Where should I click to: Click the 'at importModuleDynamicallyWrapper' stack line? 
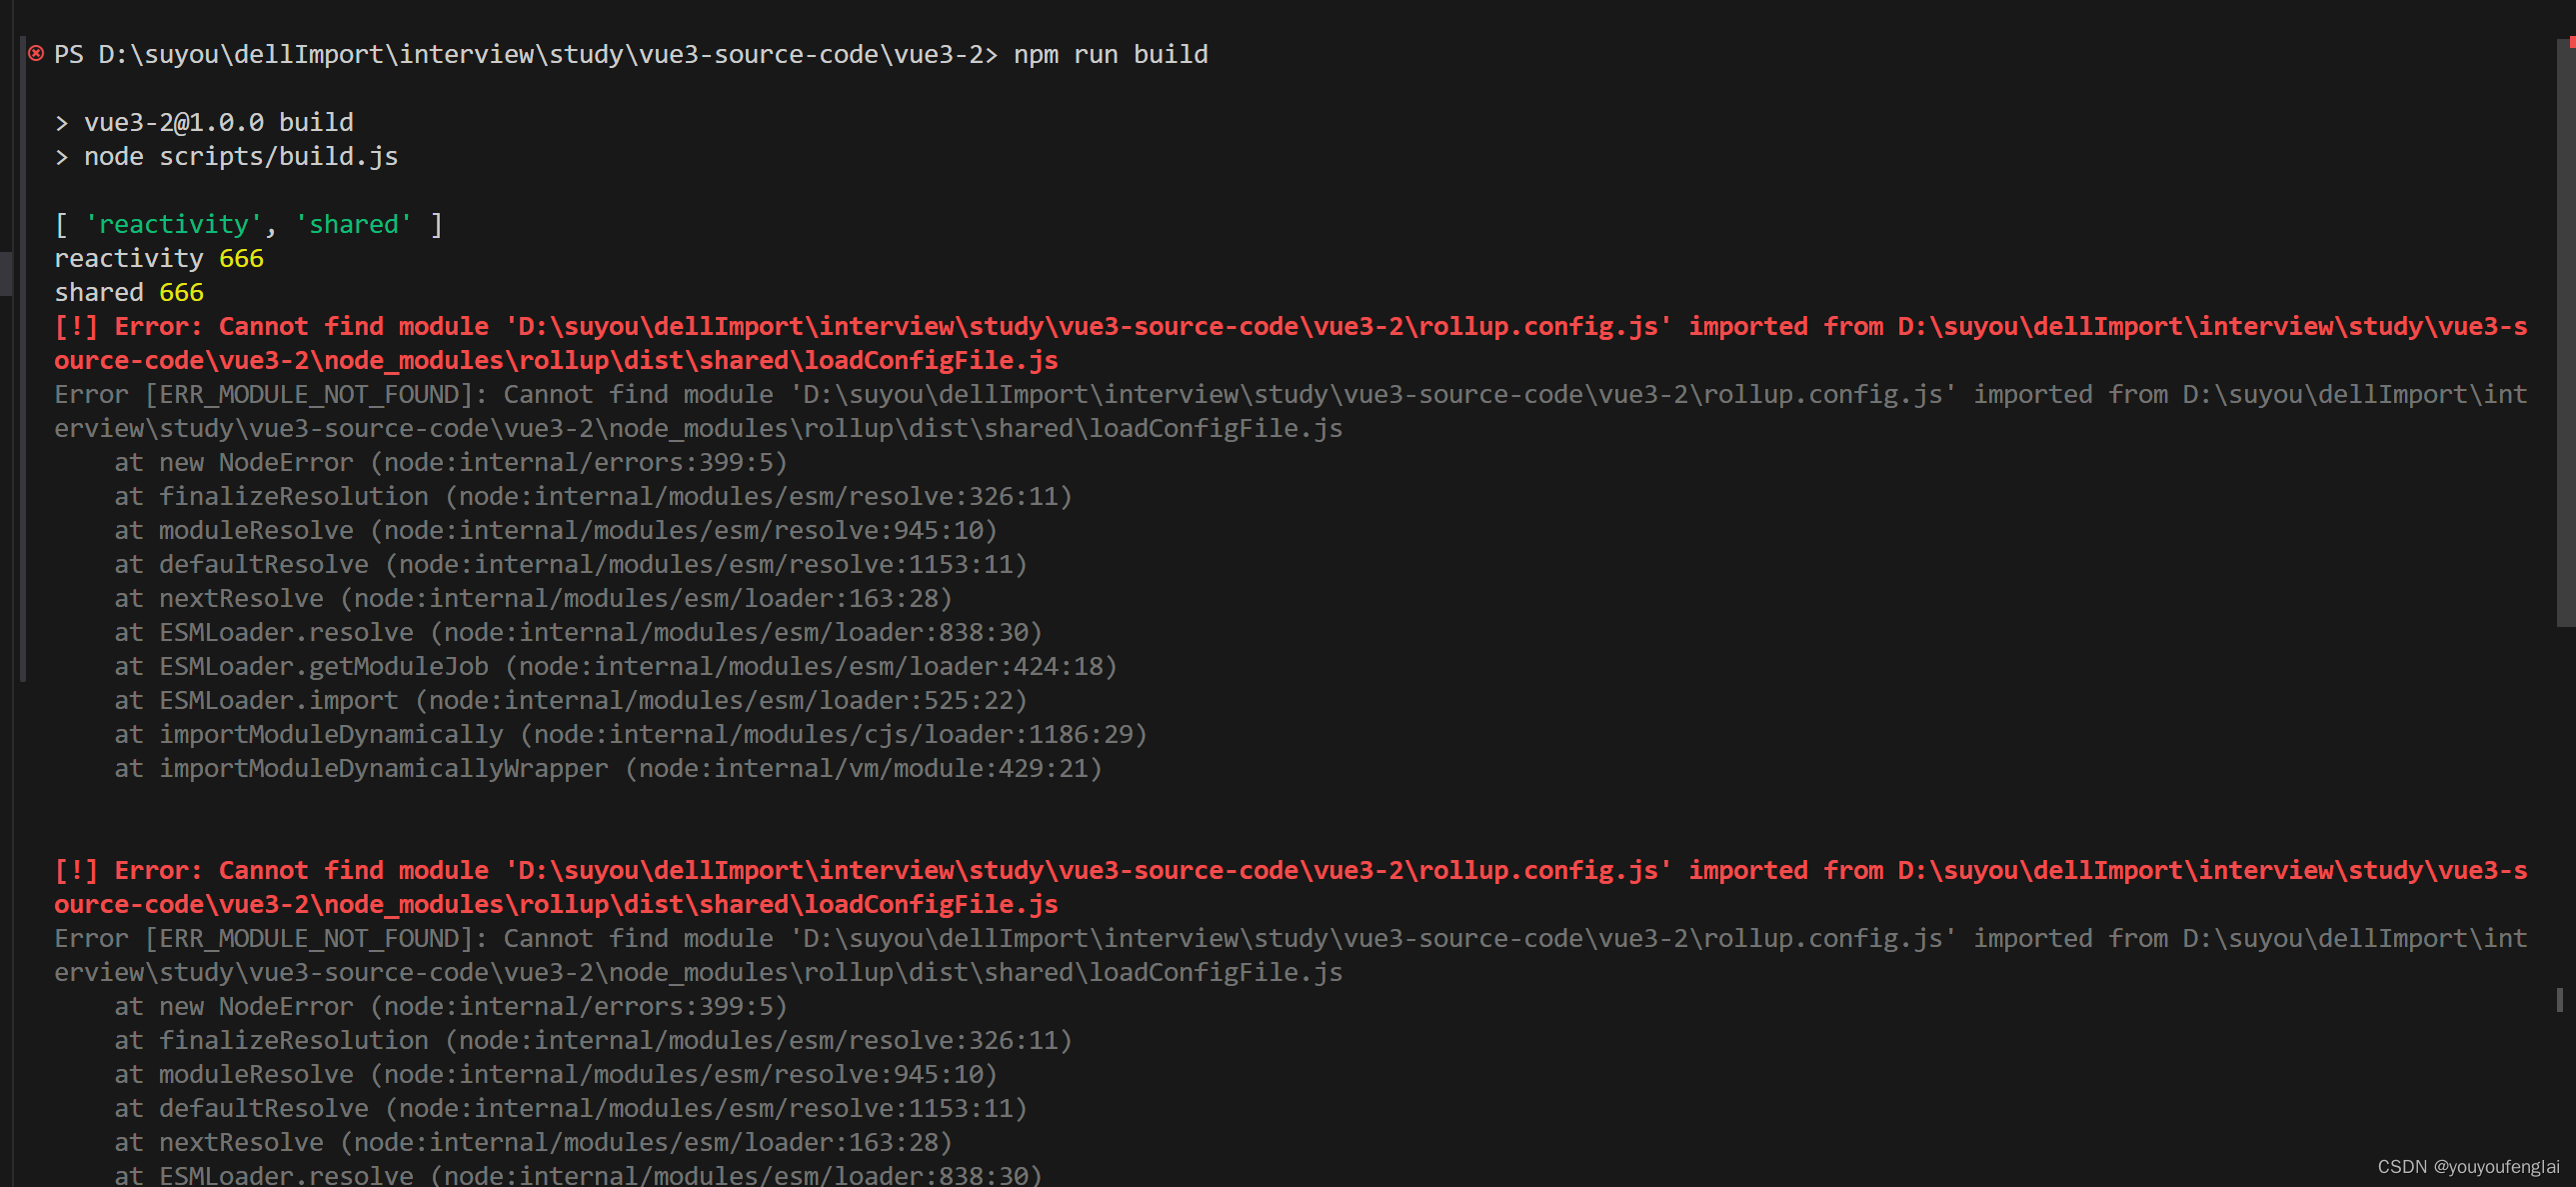coord(608,768)
